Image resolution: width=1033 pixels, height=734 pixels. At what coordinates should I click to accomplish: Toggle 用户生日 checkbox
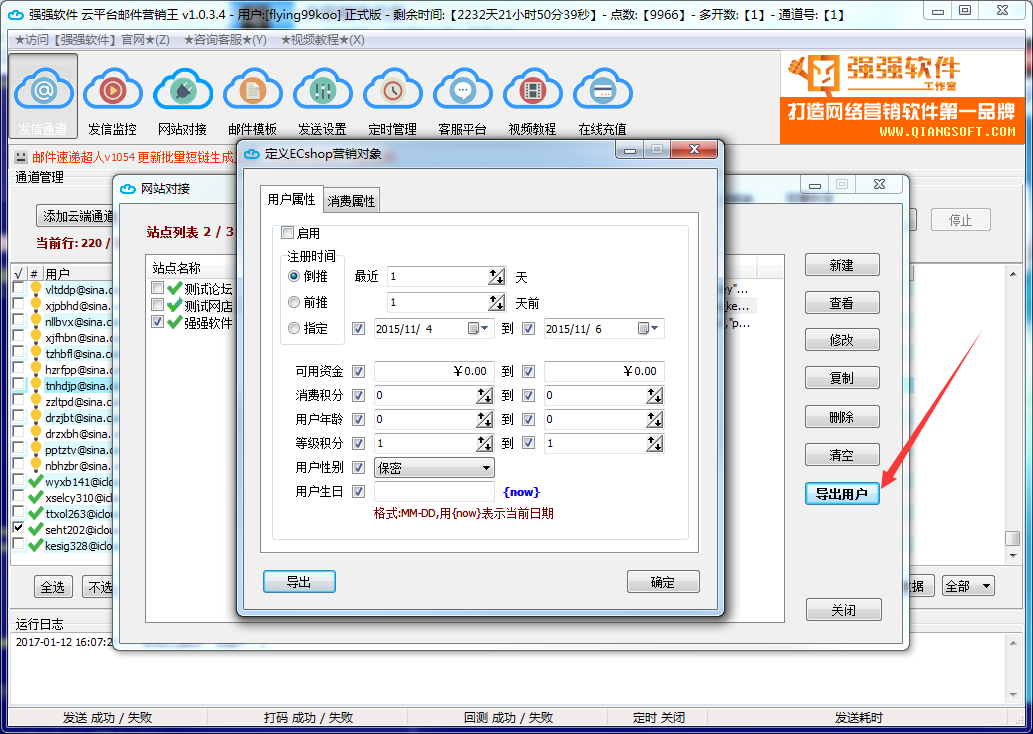pyautogui.click(x=358, y=491)
